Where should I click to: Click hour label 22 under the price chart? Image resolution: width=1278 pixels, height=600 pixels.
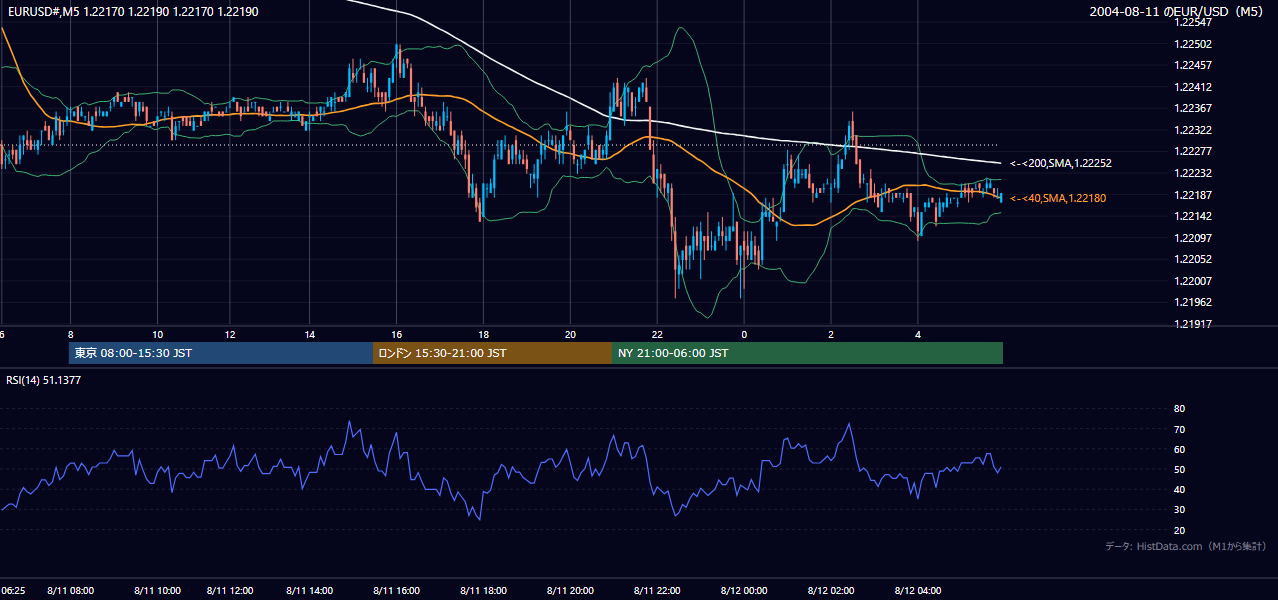tap(657, 334)
